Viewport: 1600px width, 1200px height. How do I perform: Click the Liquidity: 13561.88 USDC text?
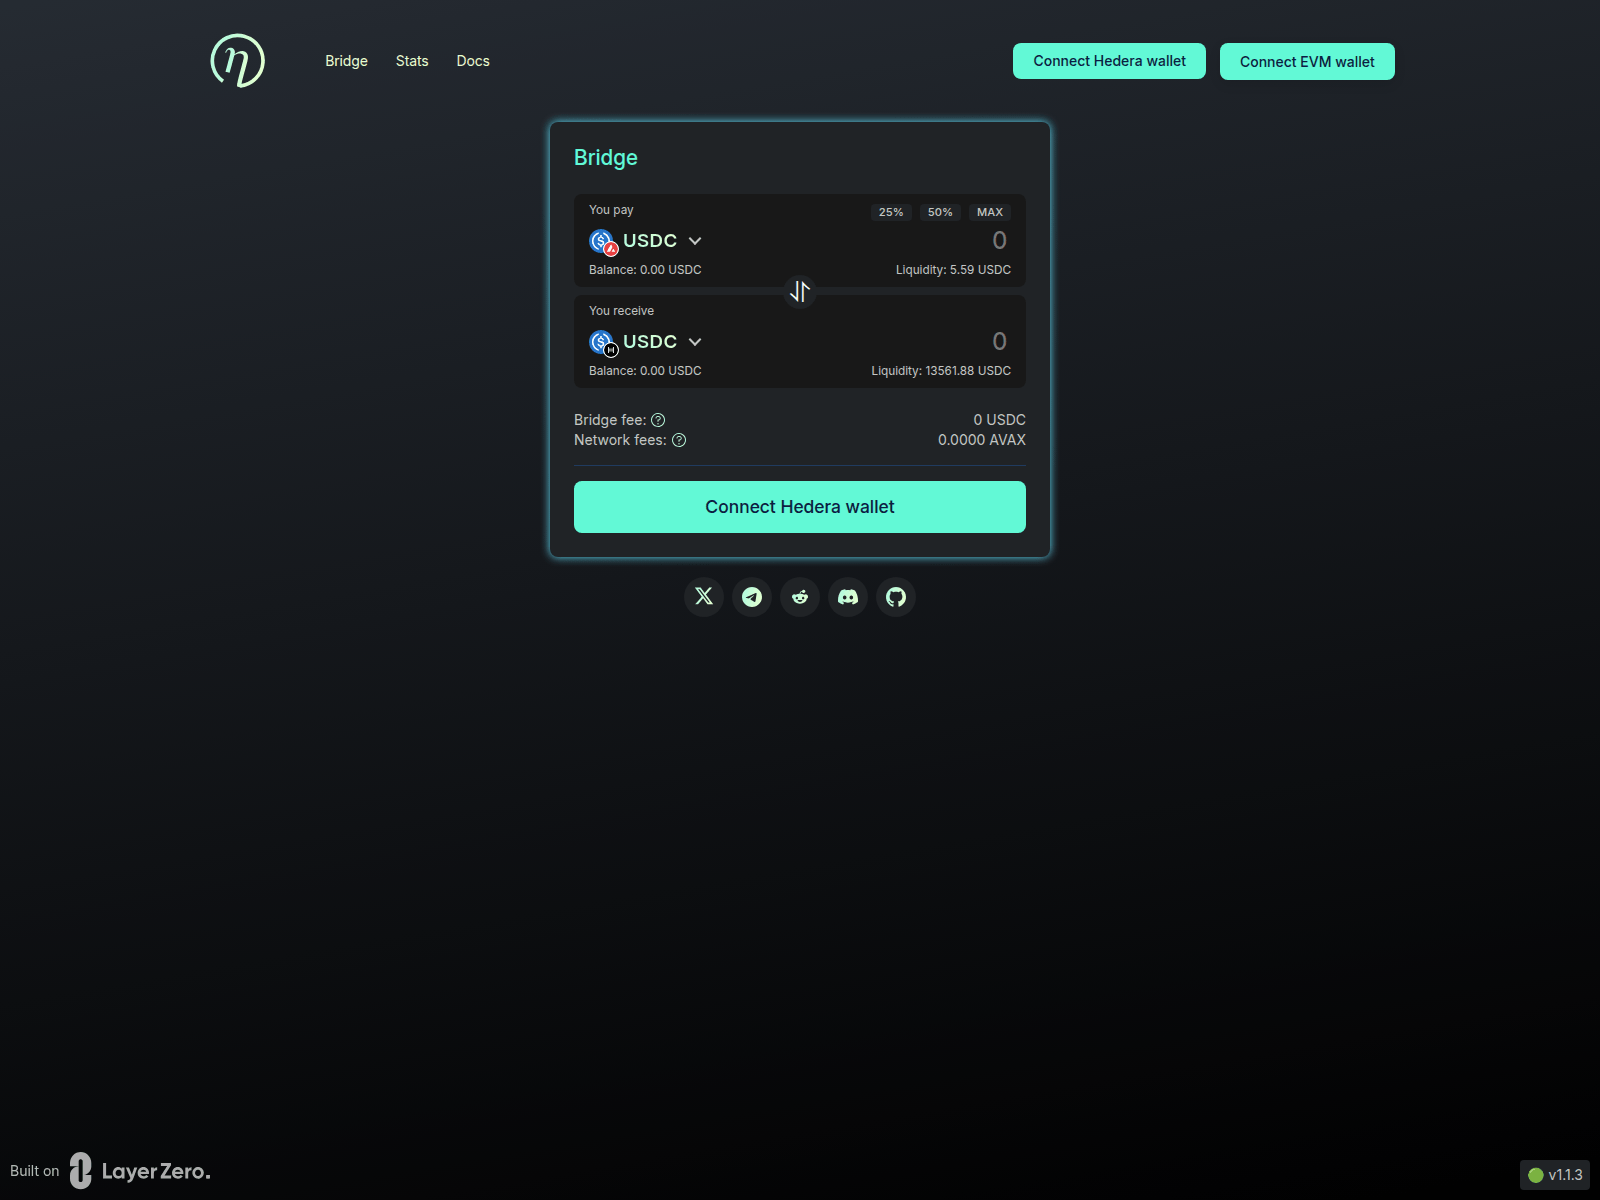click(941, 371)
